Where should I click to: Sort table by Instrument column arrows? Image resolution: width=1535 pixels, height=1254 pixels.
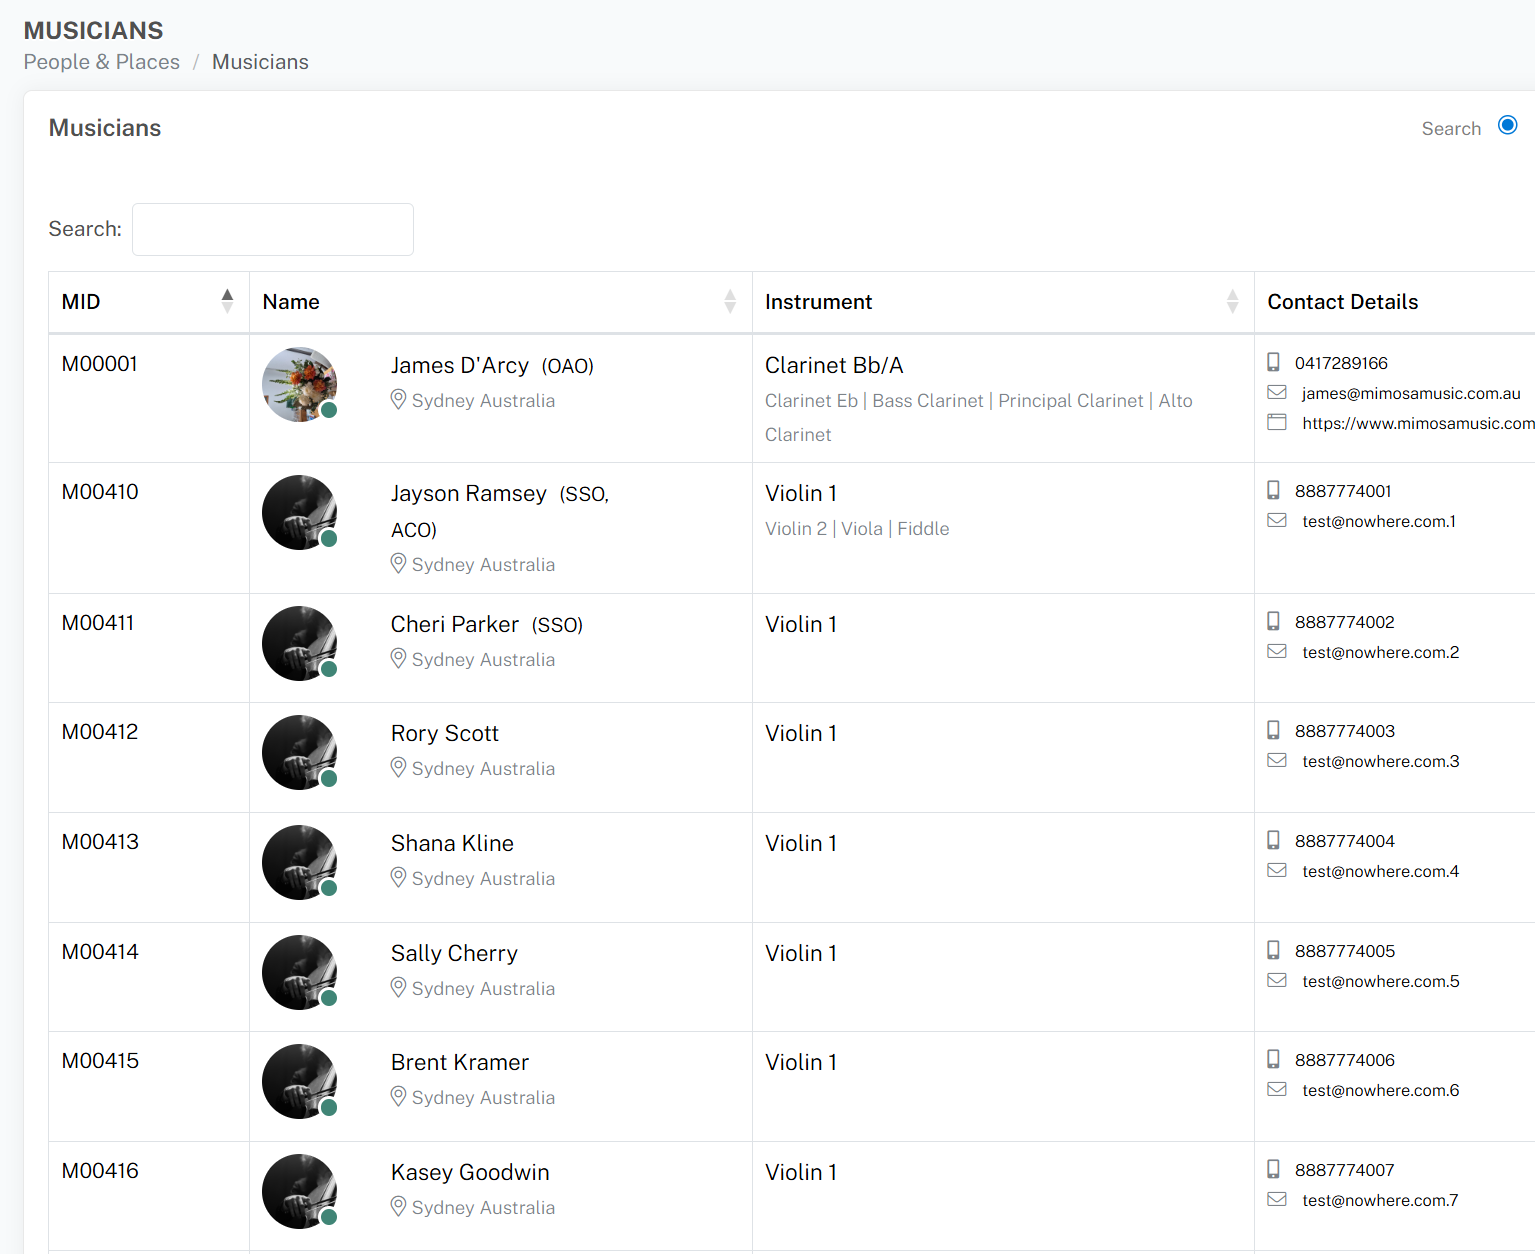click(1232, 301)
